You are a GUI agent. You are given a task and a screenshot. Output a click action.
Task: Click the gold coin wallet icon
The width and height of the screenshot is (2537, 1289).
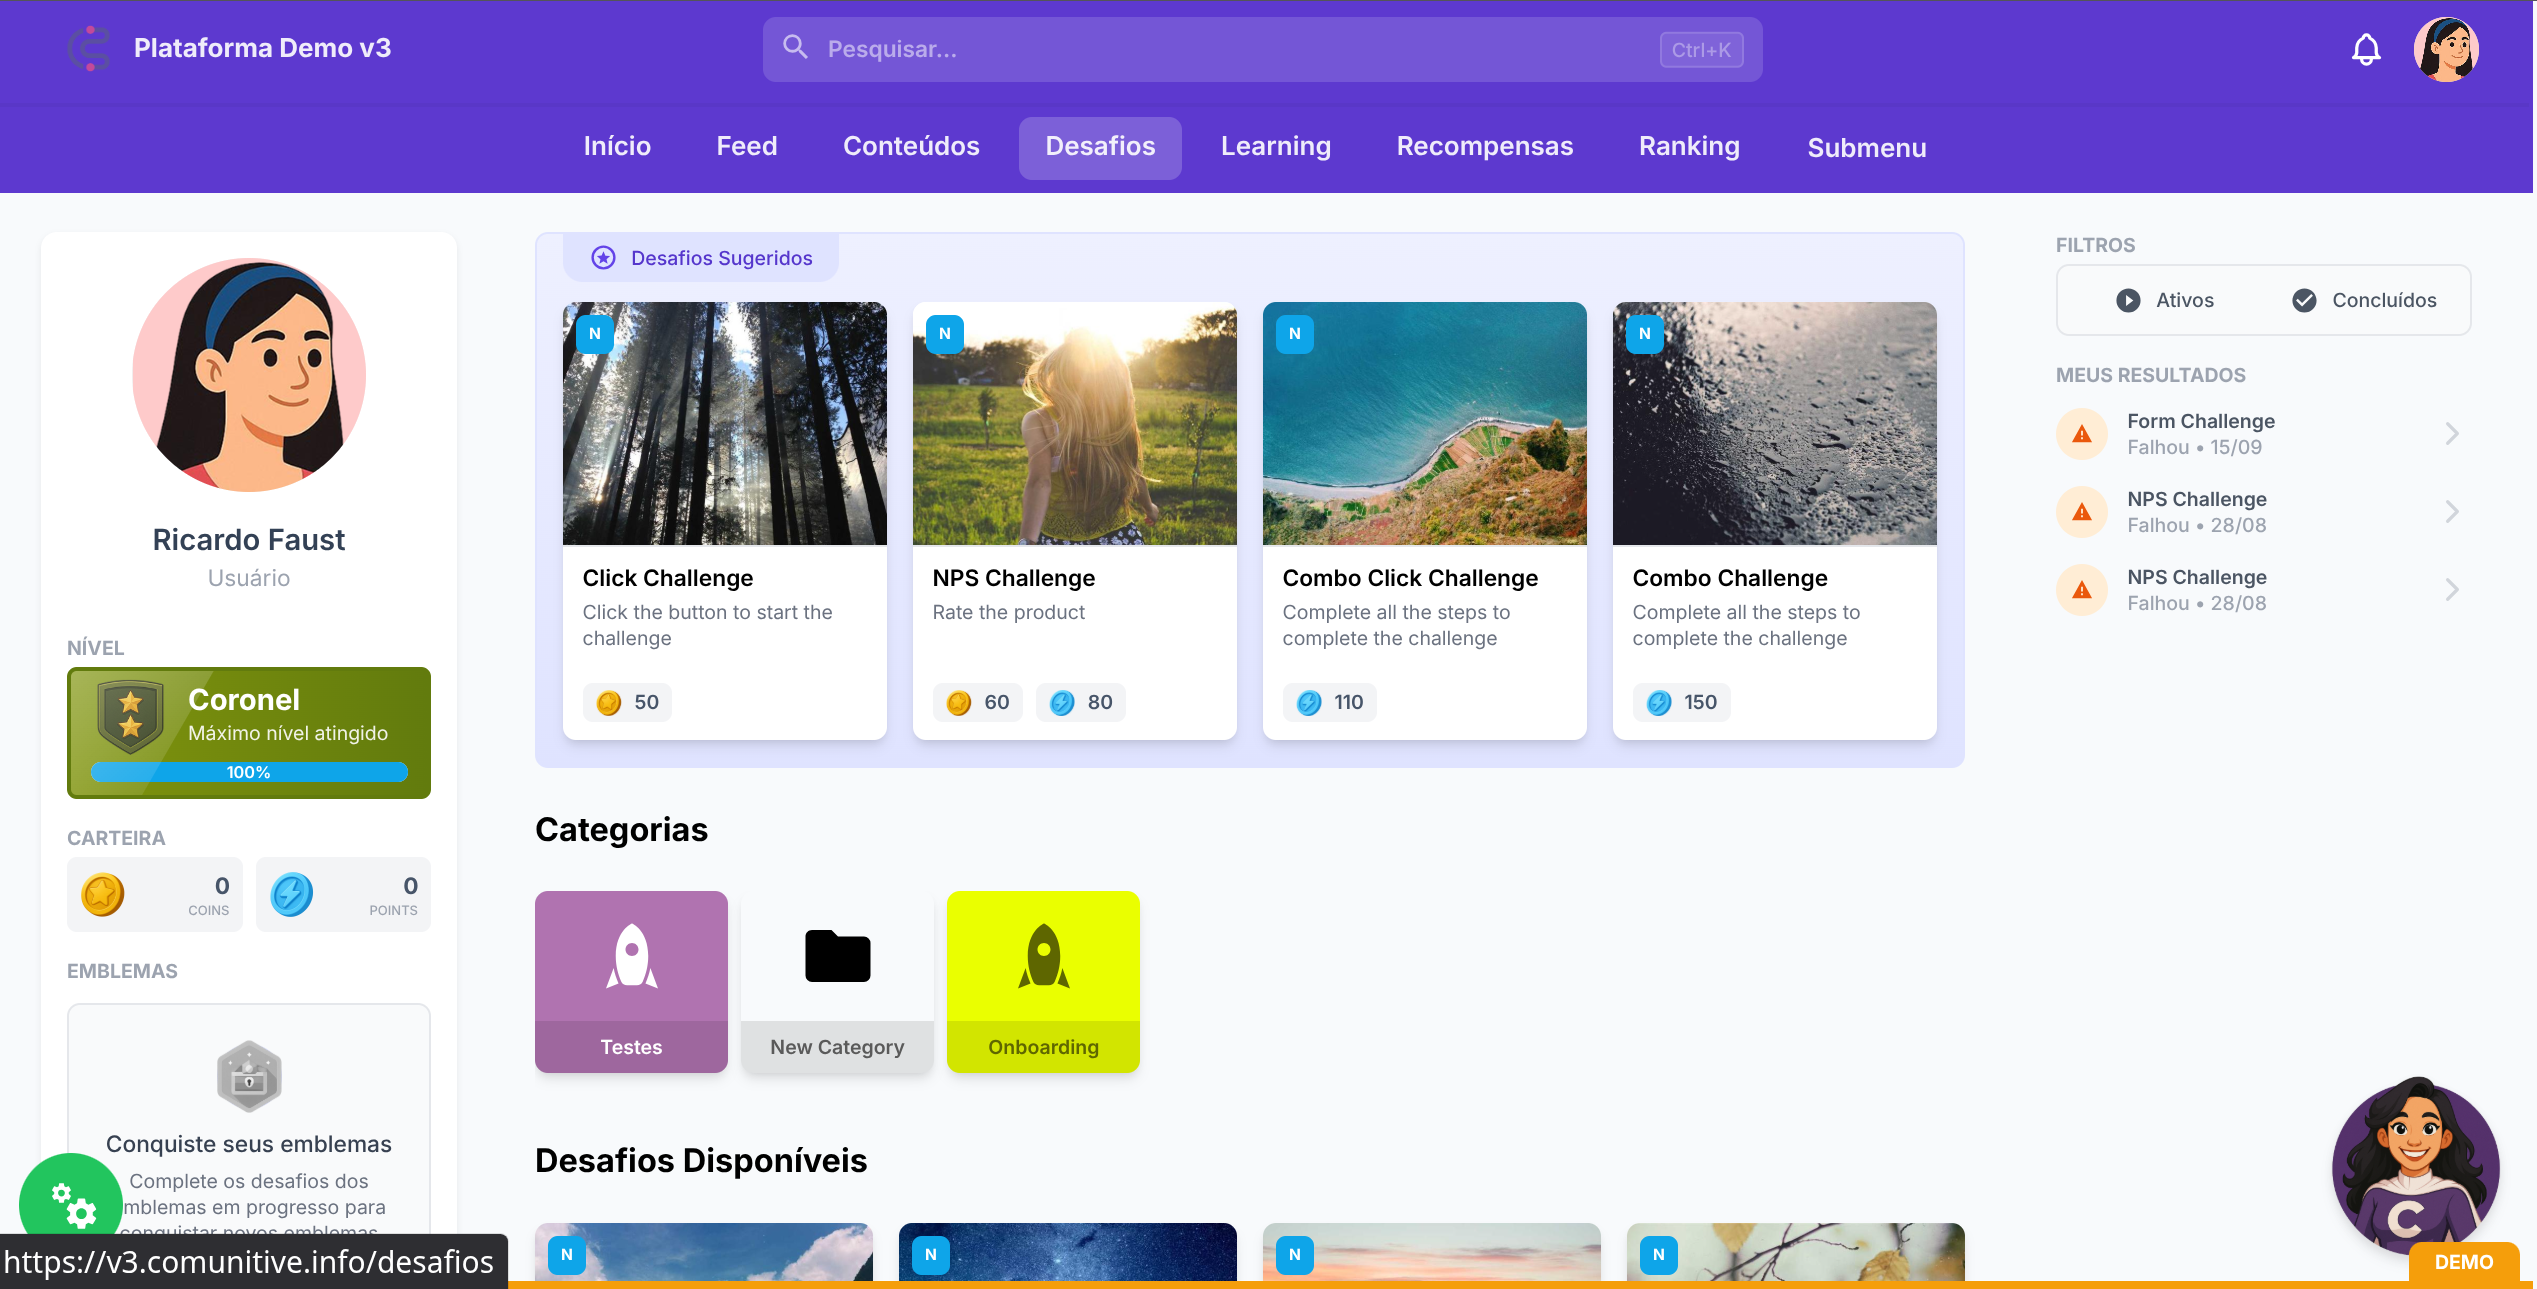(103, 894)
